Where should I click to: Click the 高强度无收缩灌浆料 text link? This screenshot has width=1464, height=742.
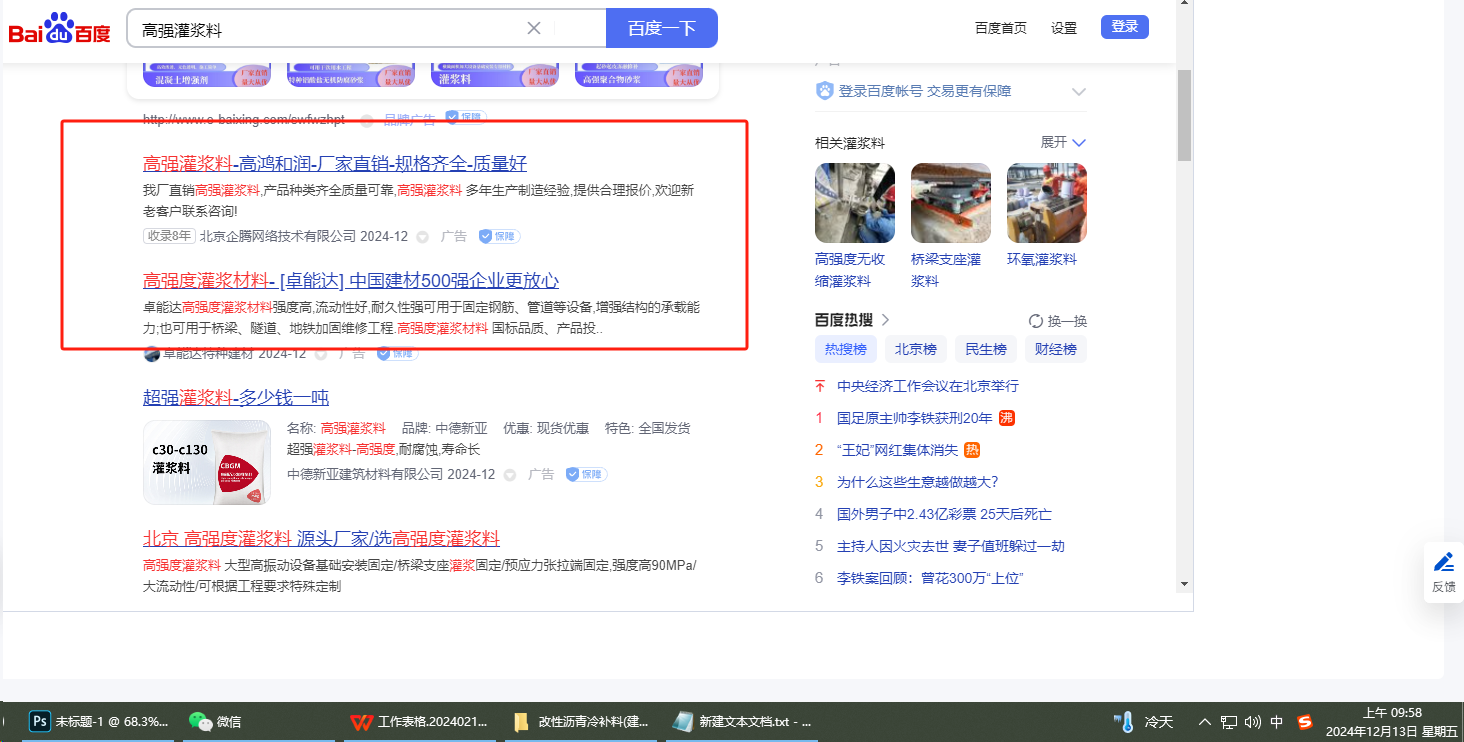[x=850, y=270]
